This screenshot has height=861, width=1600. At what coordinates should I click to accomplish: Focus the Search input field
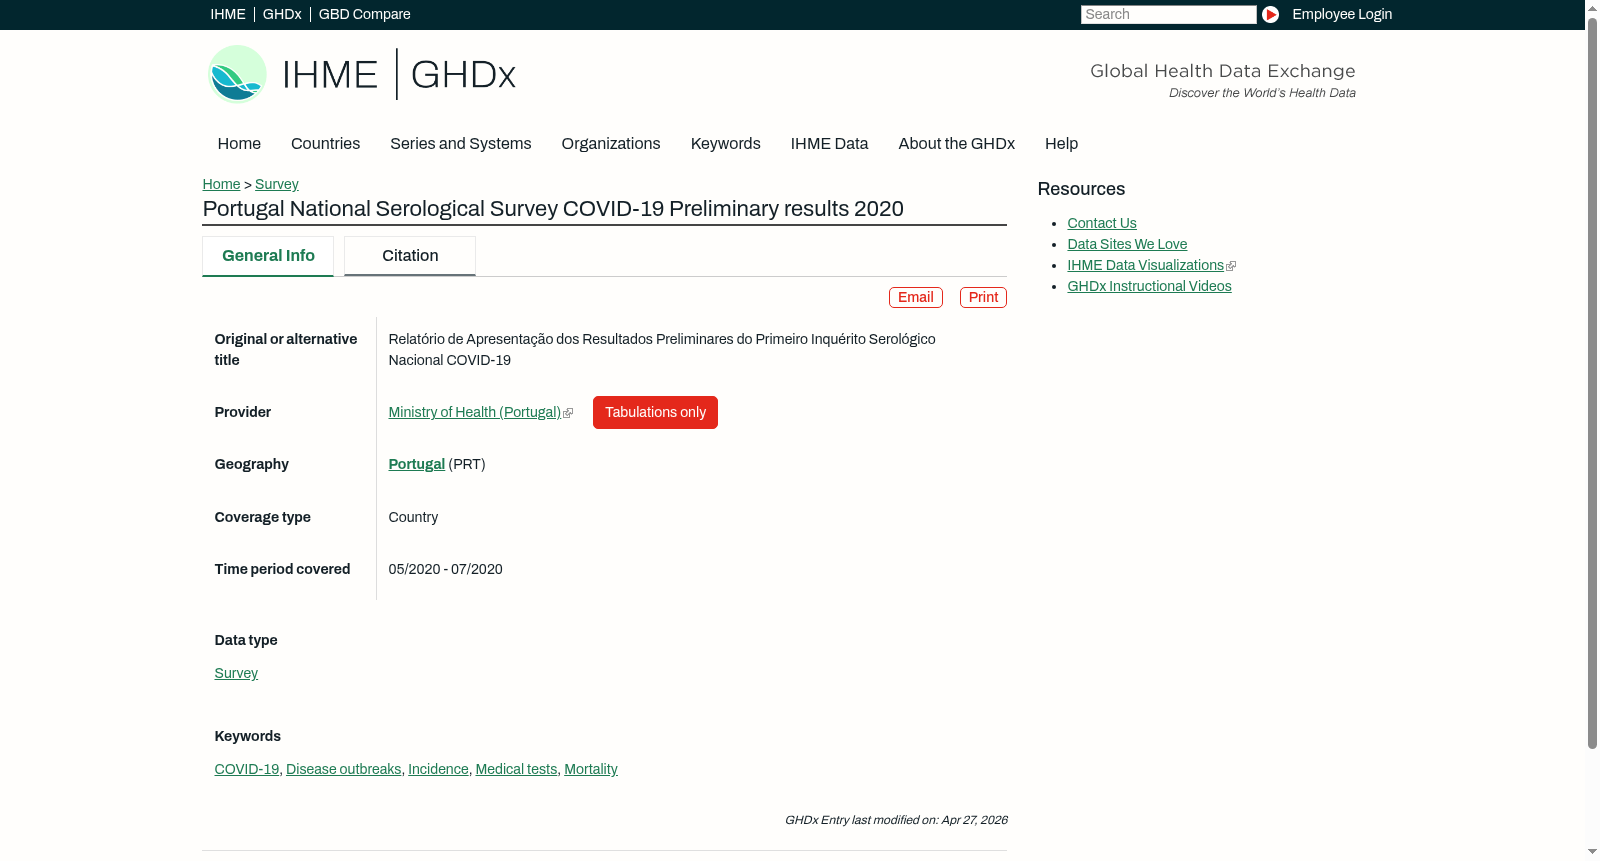1168,14
